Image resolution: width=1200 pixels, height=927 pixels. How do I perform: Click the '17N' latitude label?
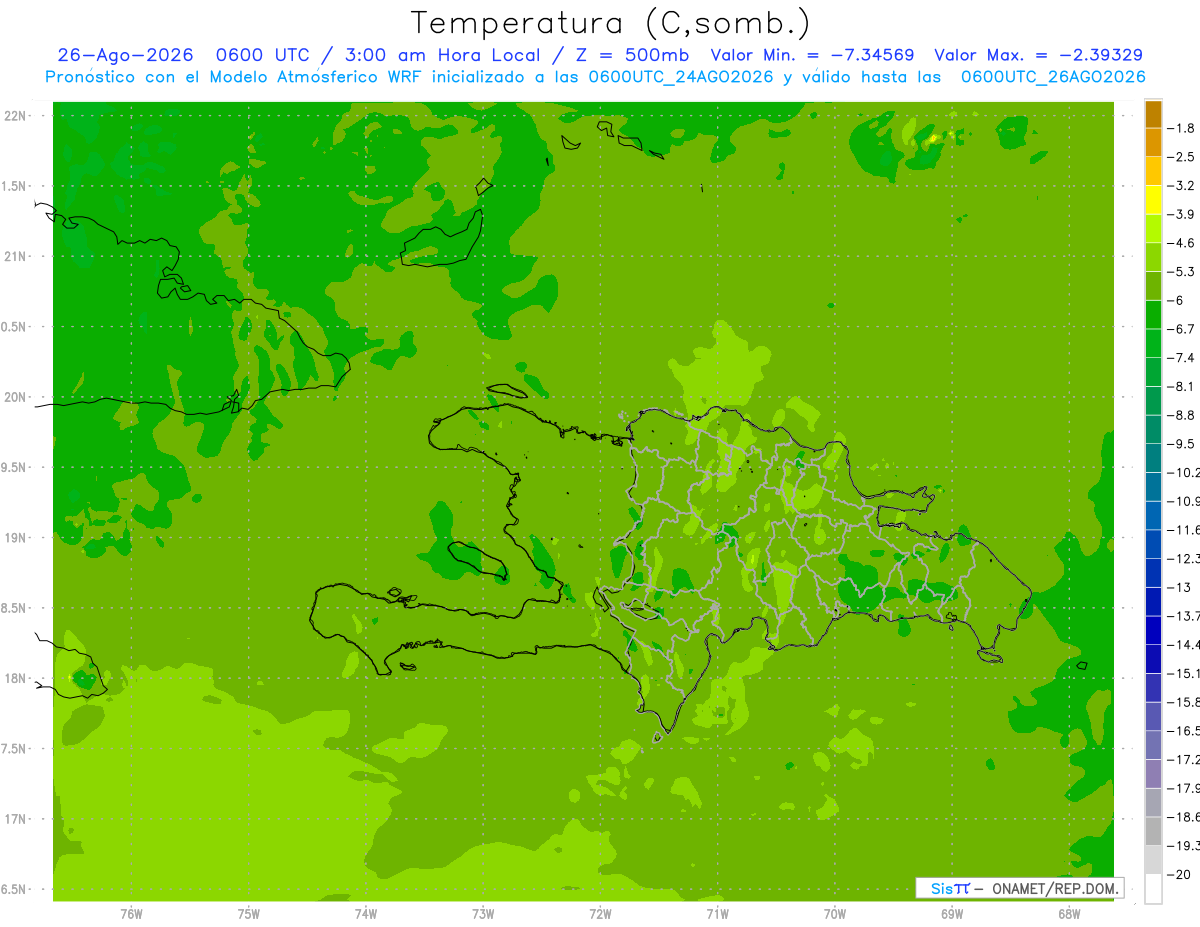coord(16,819)
